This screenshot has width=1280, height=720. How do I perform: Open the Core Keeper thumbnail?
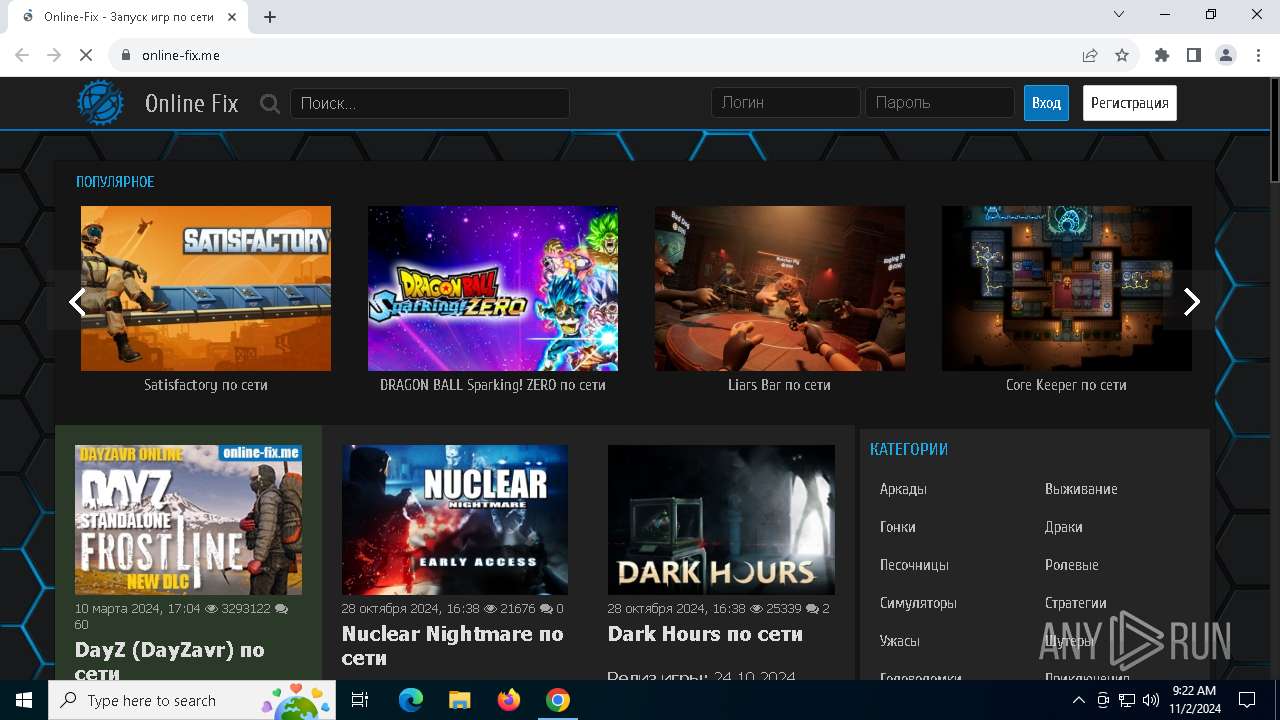tap(1067, 288)
